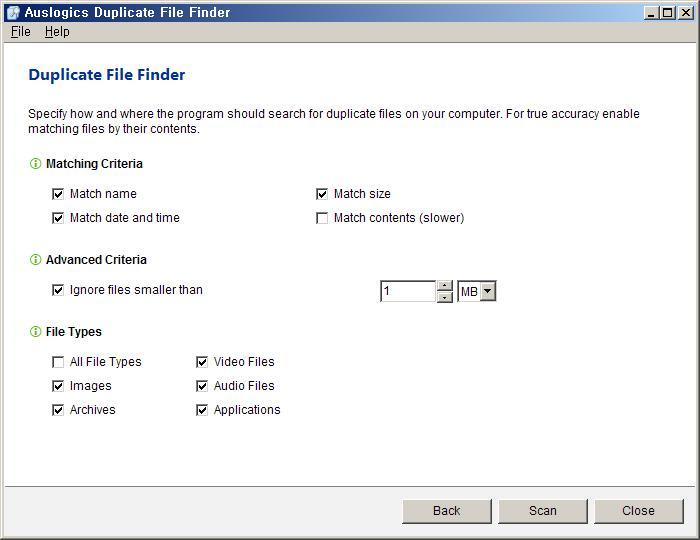The height and width of the screenshot is (540, 700).
Task: Click the Close button at bottom
Action: pyautogui.click(x=638, y=511)
